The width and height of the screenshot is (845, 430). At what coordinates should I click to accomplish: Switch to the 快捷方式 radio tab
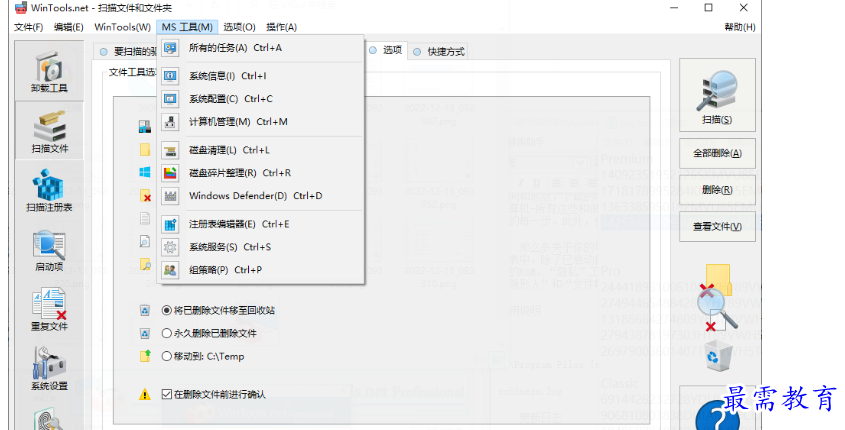(439, 52)
